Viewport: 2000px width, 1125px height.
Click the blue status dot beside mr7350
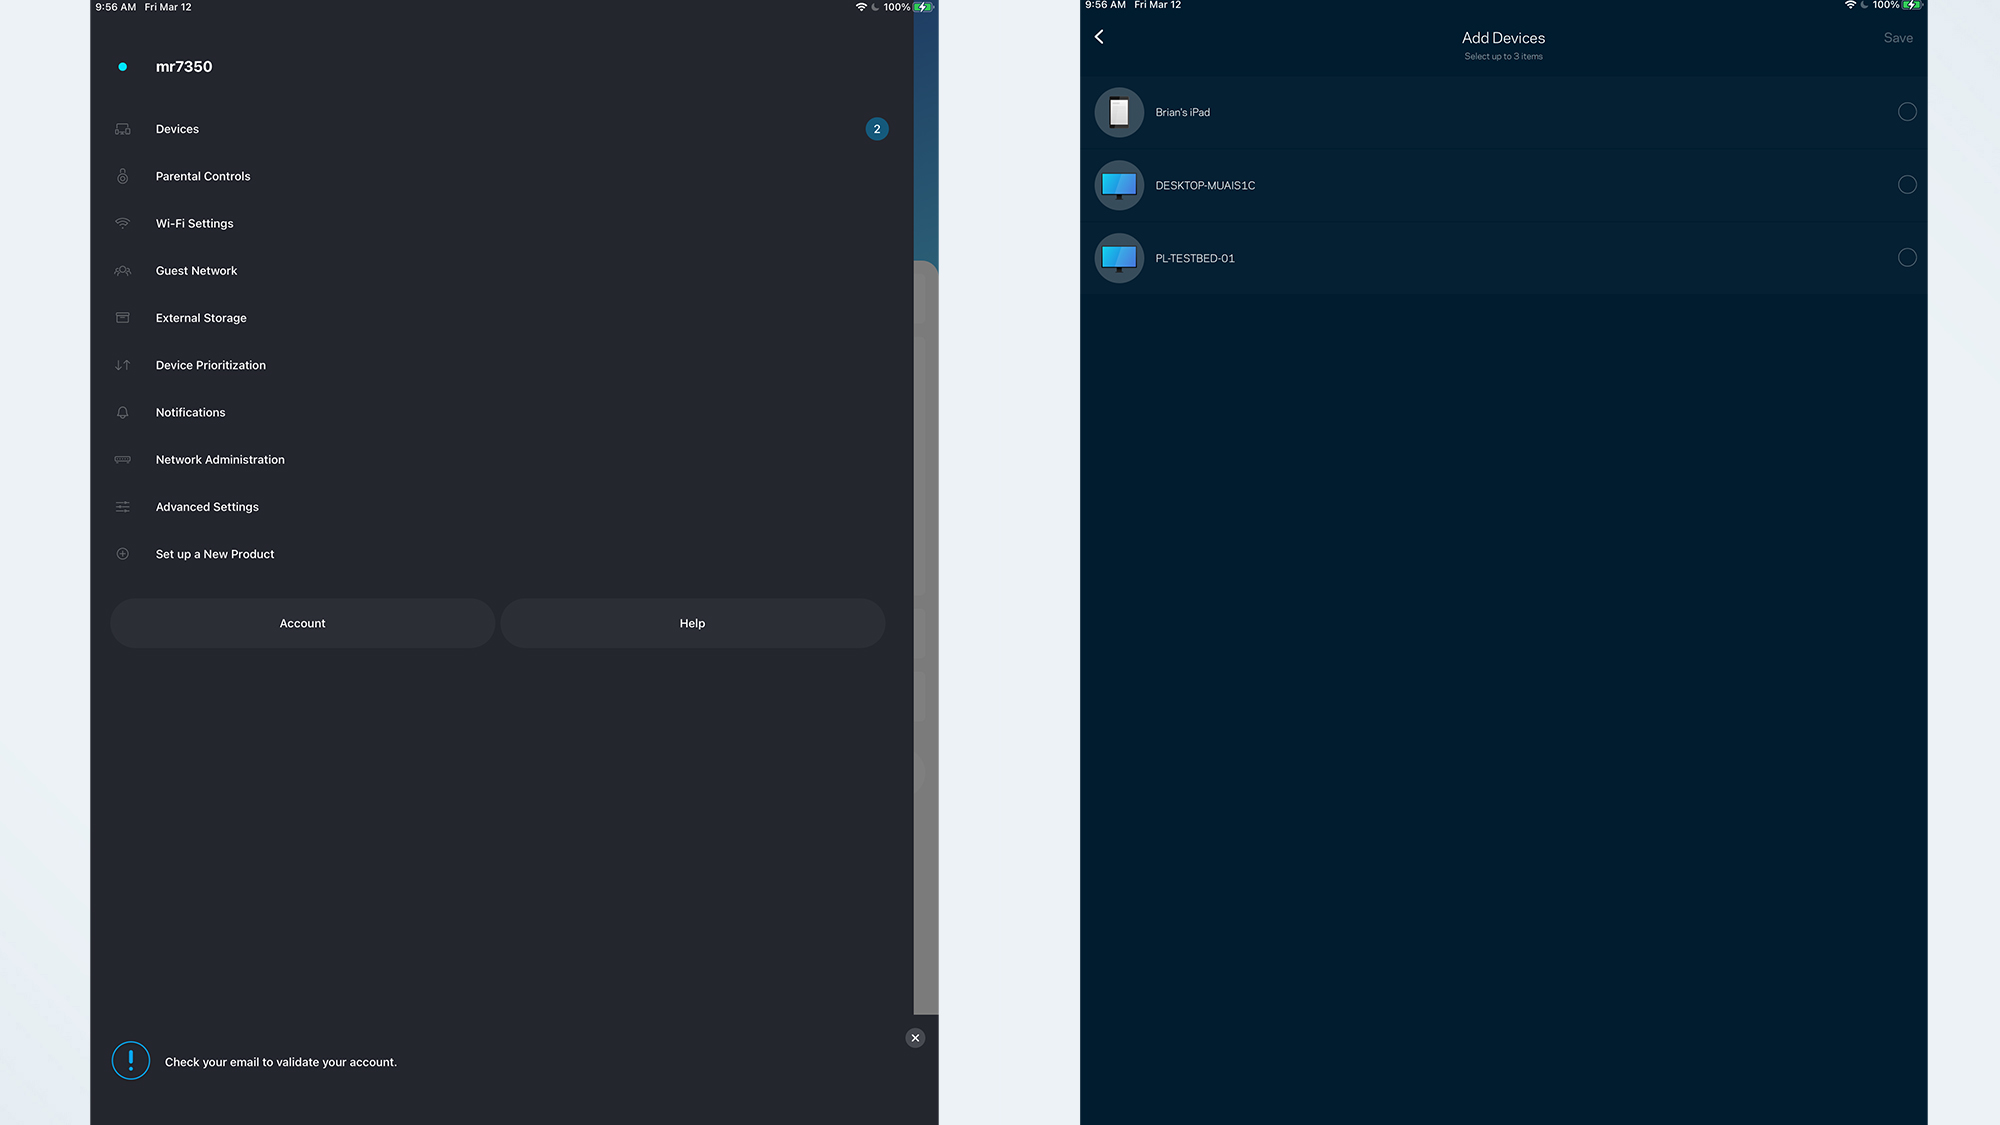tap(122, 67)
